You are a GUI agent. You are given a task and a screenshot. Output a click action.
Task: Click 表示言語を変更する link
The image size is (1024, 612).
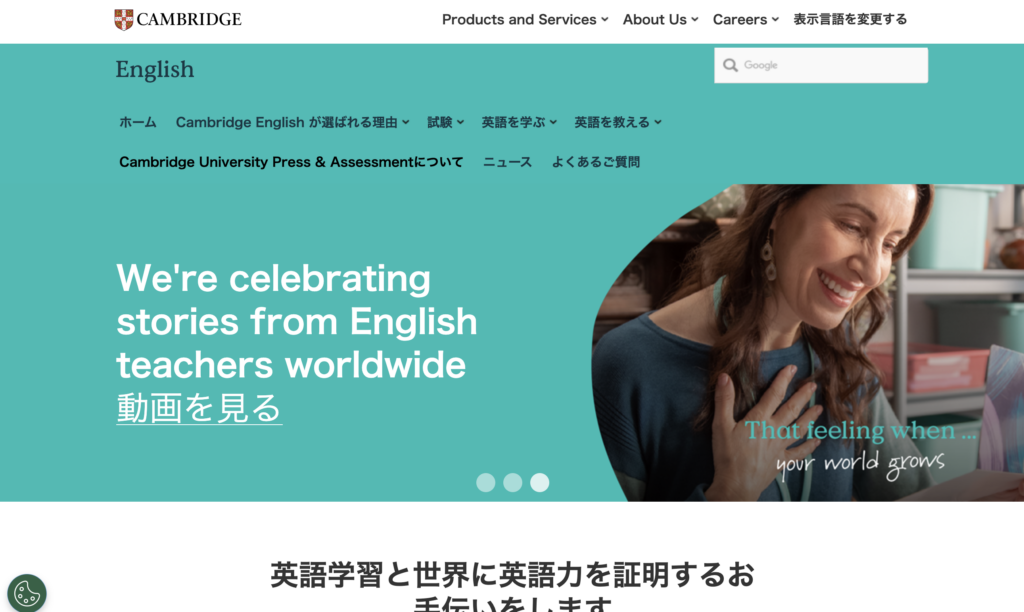tap(850, 20)
